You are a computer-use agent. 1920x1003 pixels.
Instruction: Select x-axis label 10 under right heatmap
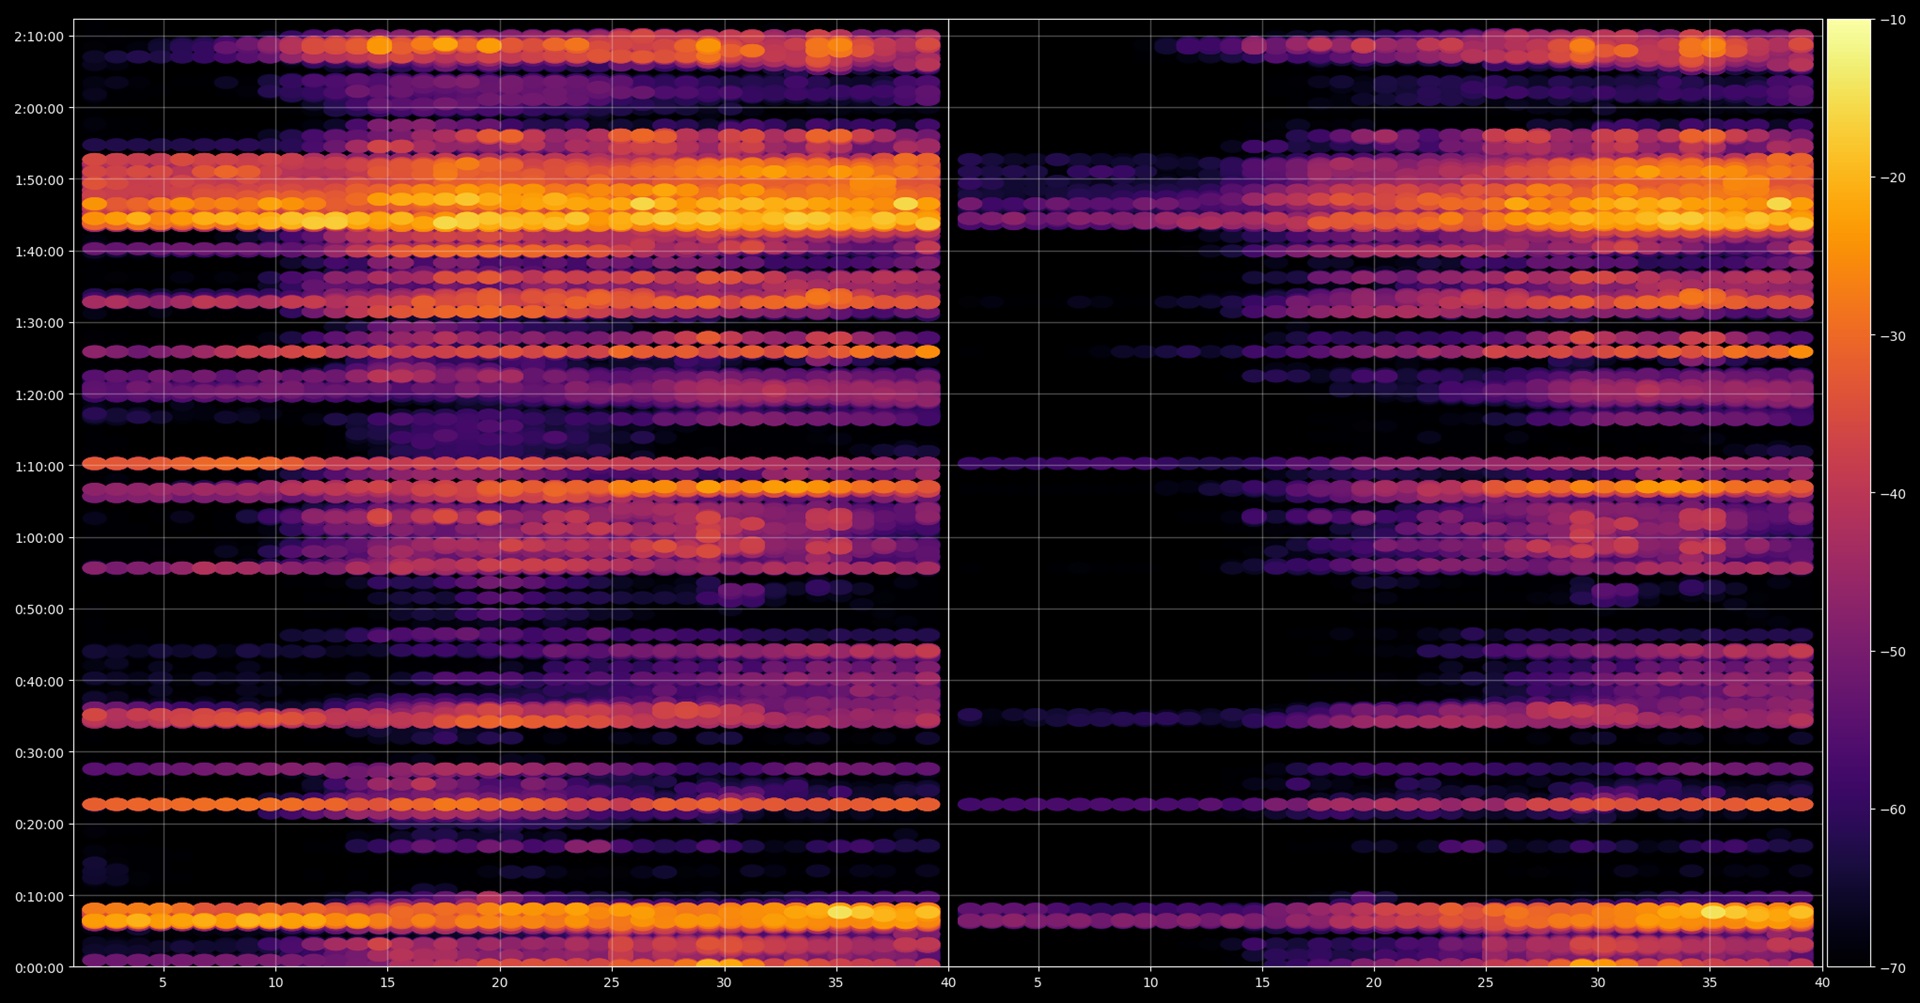(1150, 982)
